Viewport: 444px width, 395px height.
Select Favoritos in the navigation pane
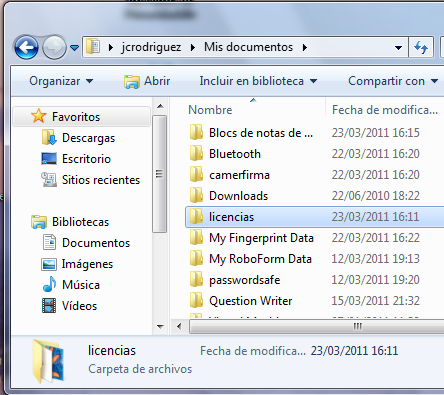pyautogui.click(x=82, y=117)
